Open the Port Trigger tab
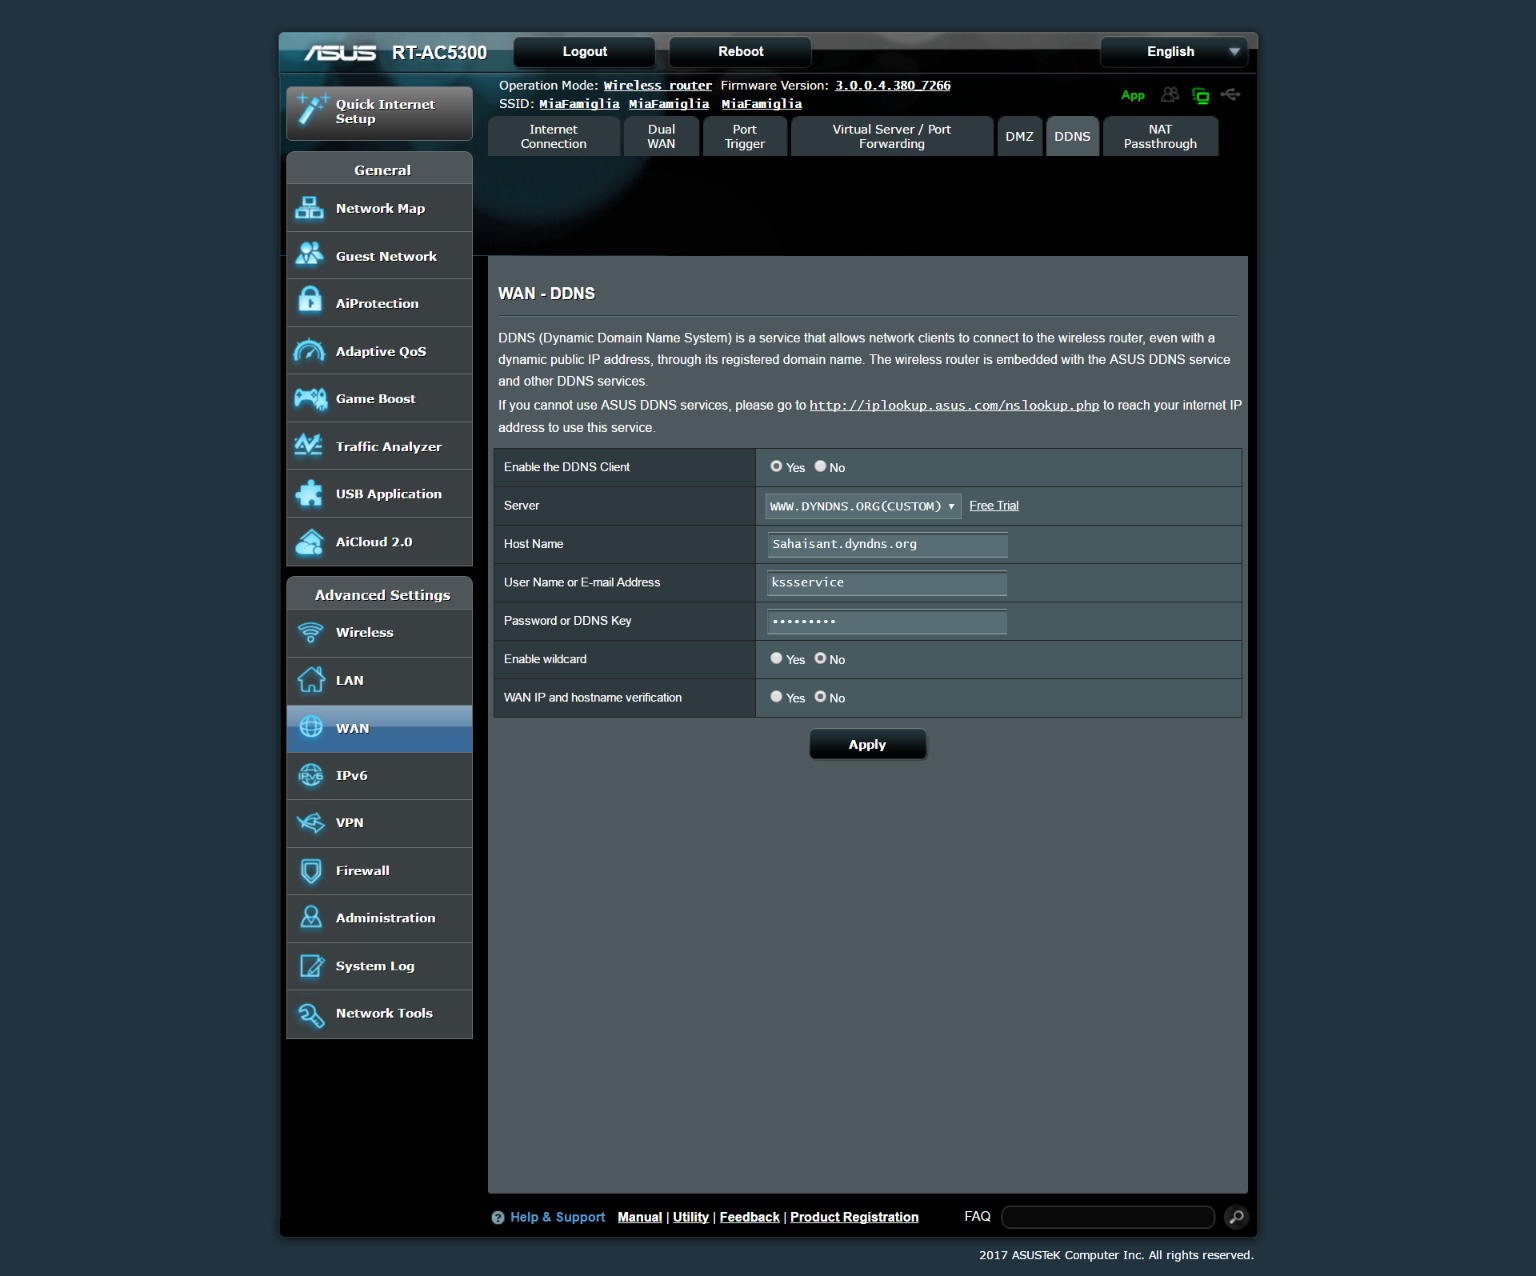The height and width of the screenshot is (1276, 1536). [x=744, y=137]
